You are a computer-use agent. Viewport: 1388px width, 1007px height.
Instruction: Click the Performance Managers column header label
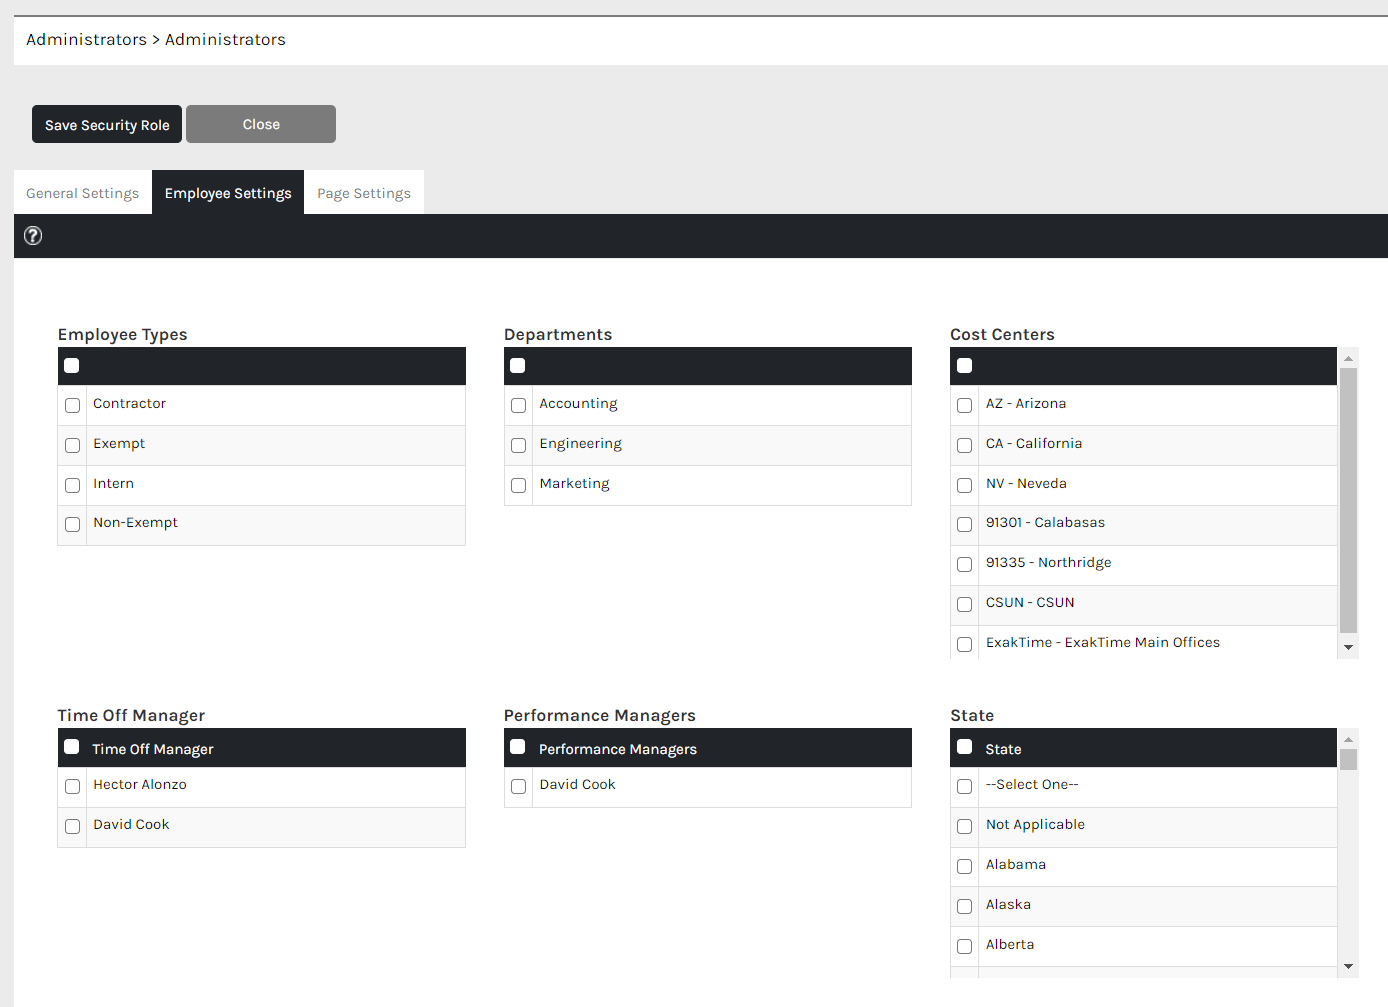[x=618, y=749]
